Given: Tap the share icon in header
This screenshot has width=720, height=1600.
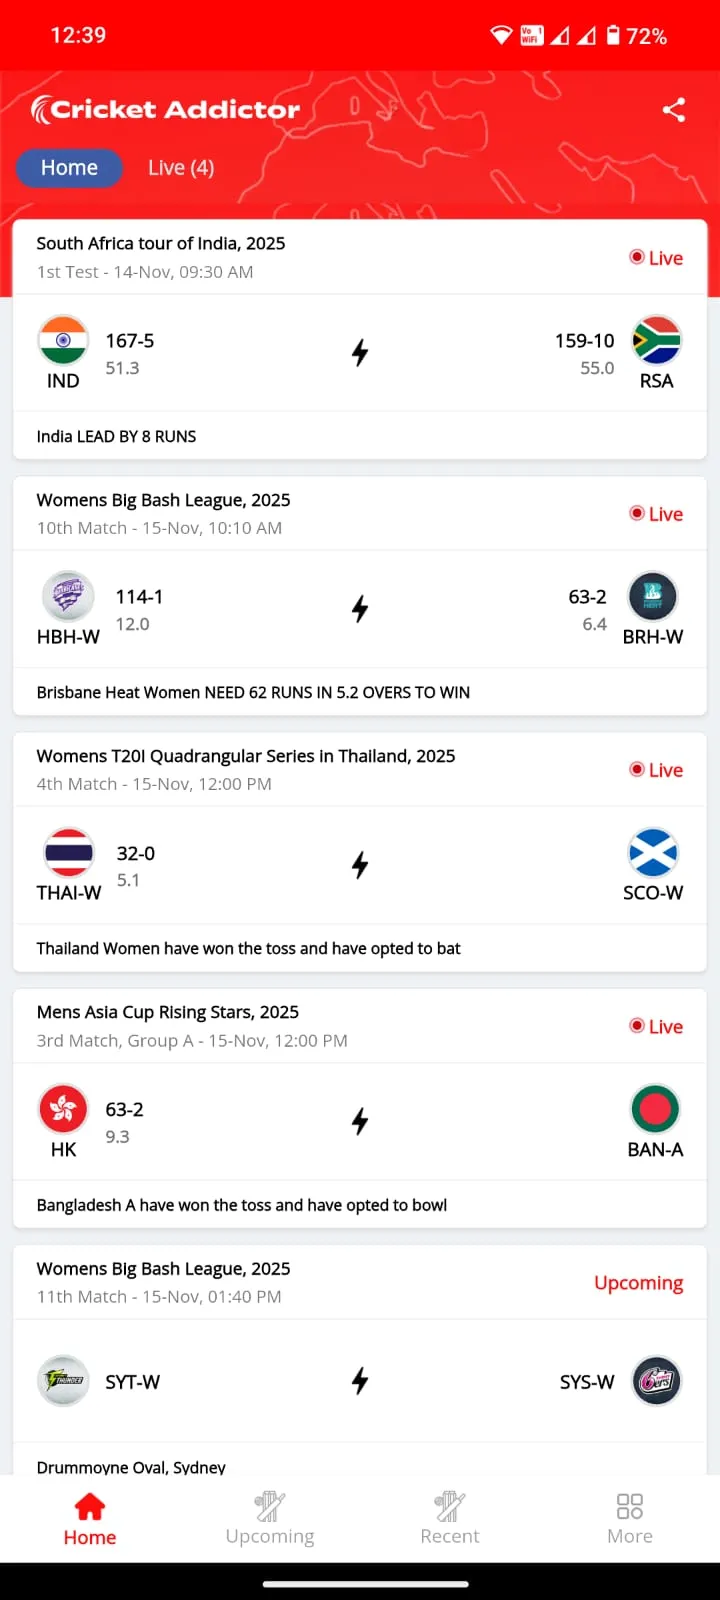Looking at the screenshot, I should (x=673, y=110).
